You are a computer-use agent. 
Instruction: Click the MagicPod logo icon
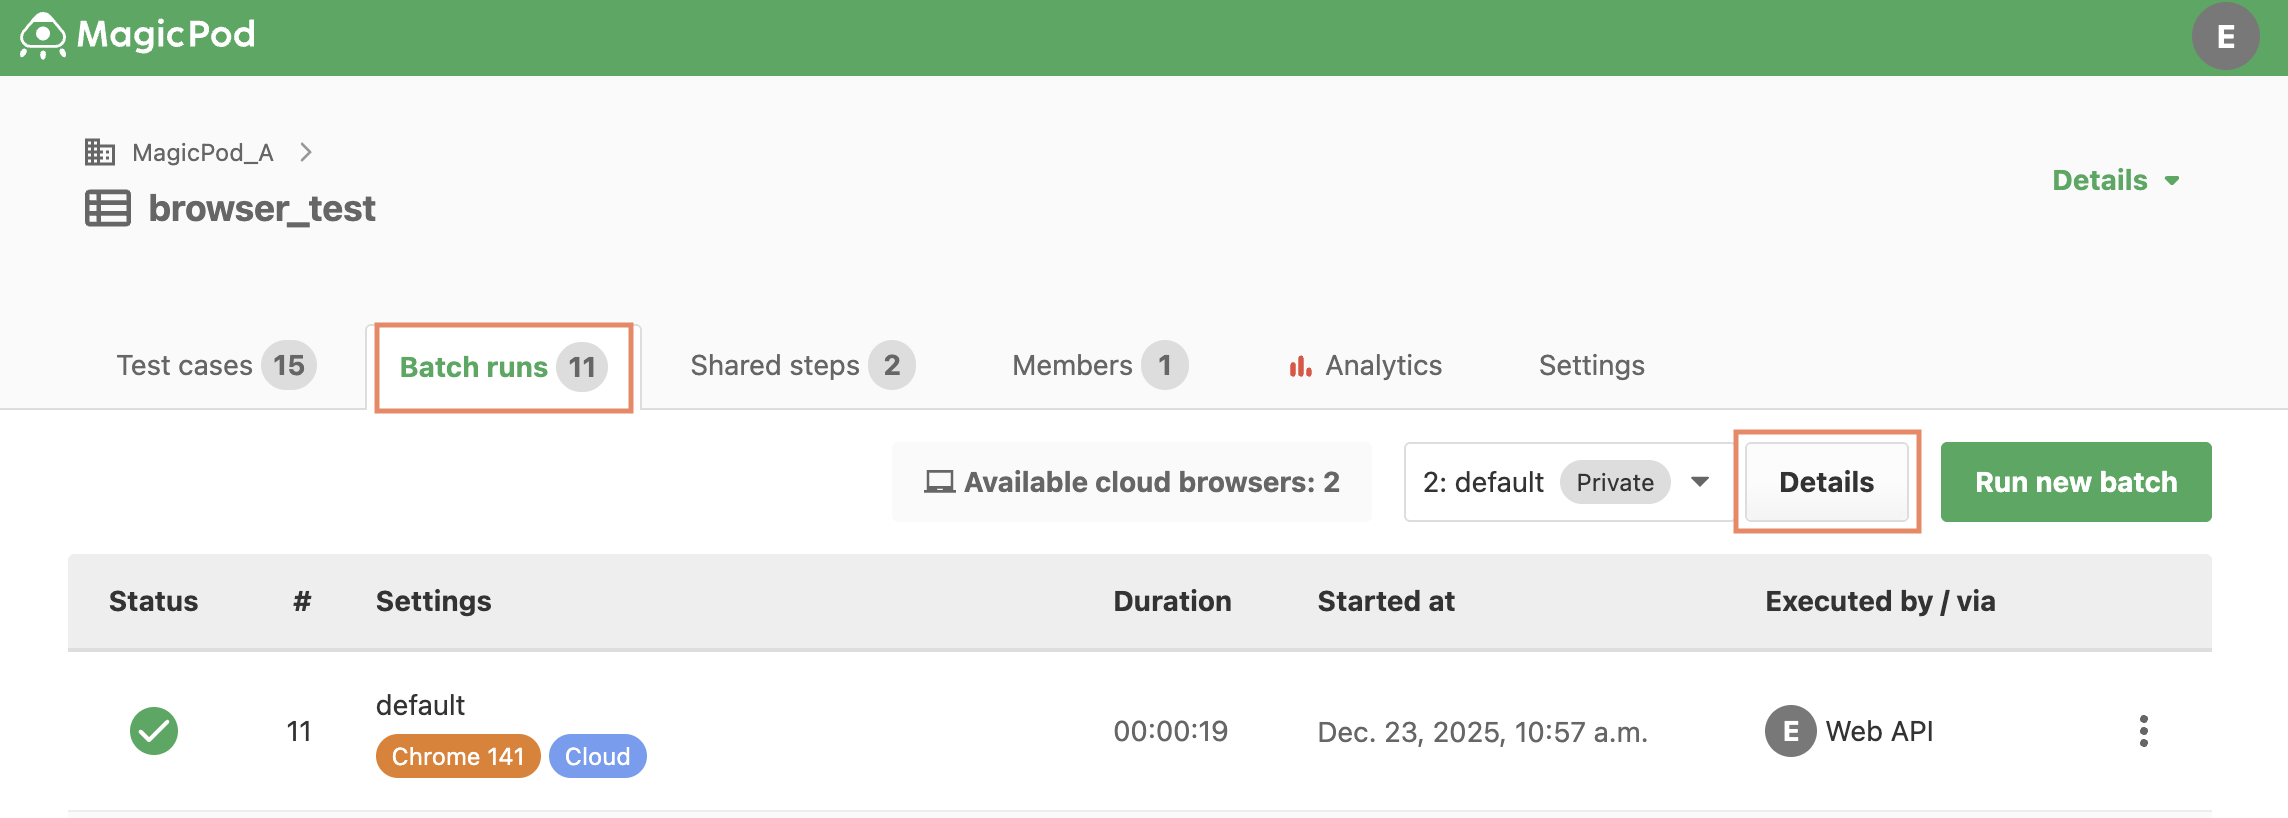point(42,36)
